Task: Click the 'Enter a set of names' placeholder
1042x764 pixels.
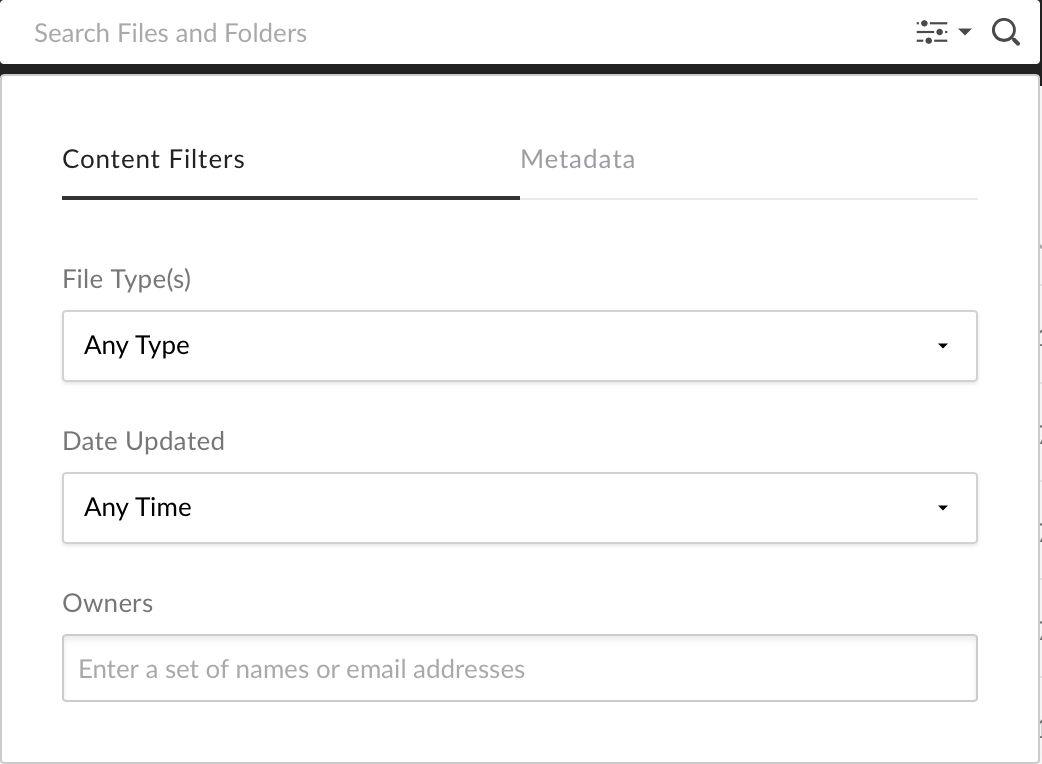Action: tap(301, 668)
